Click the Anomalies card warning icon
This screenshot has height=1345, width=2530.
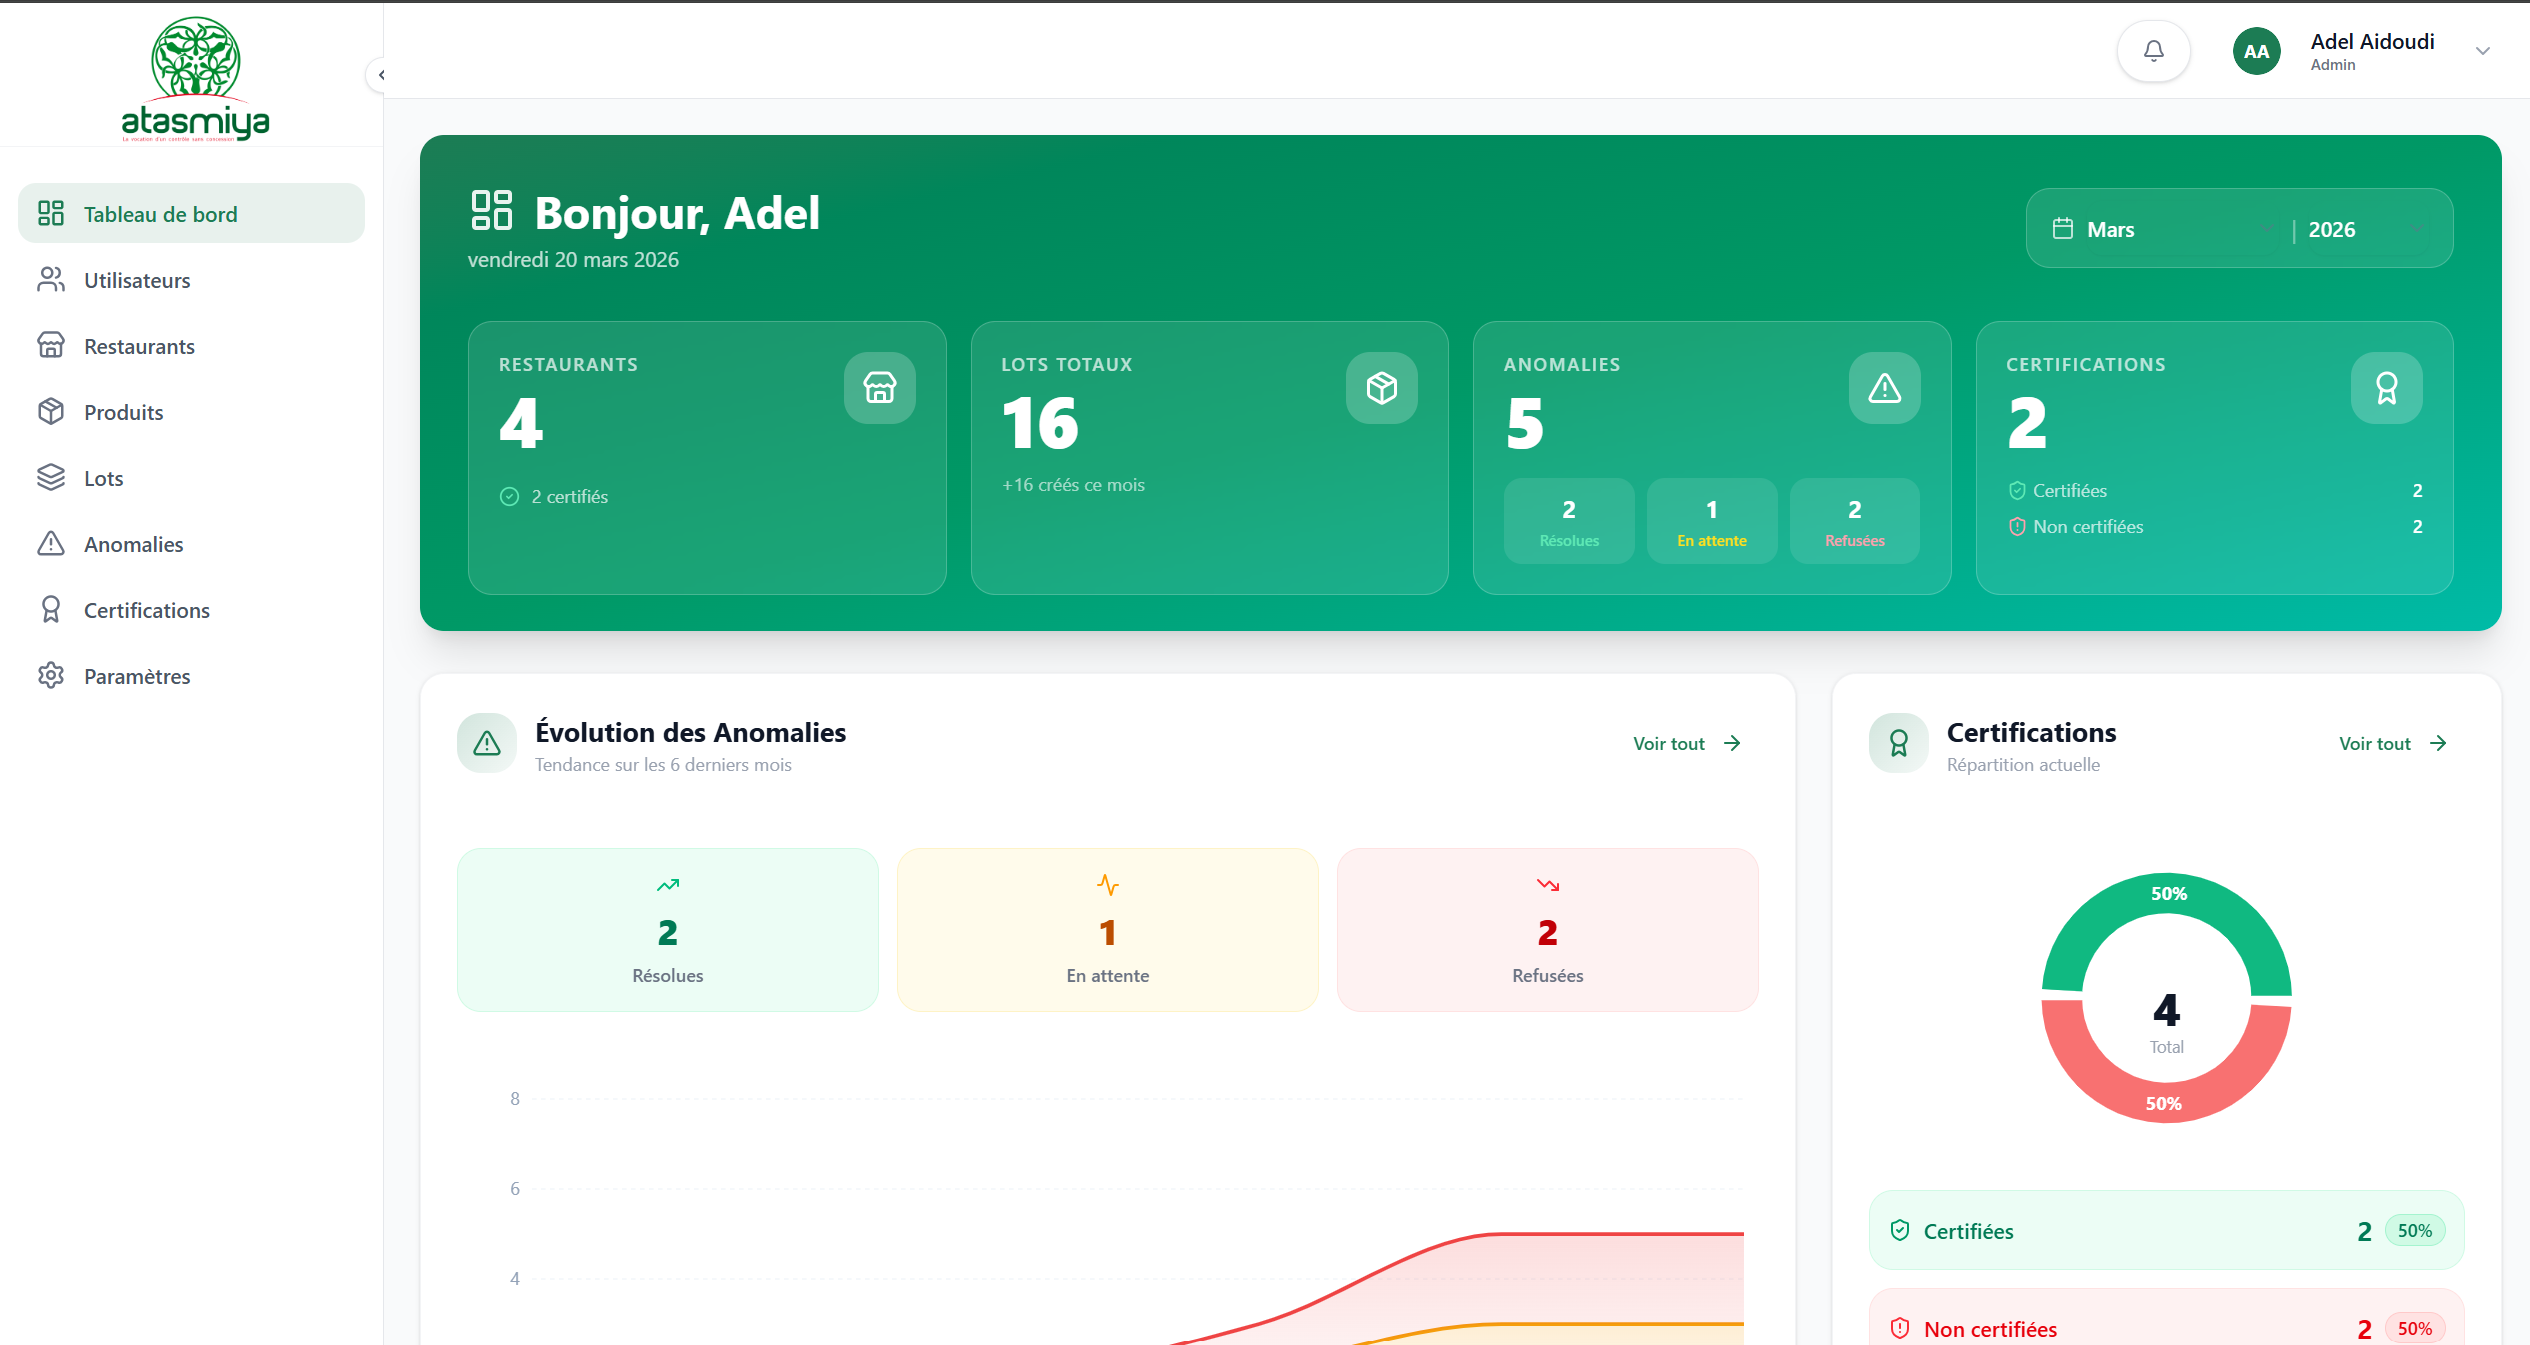point(1884,388)
